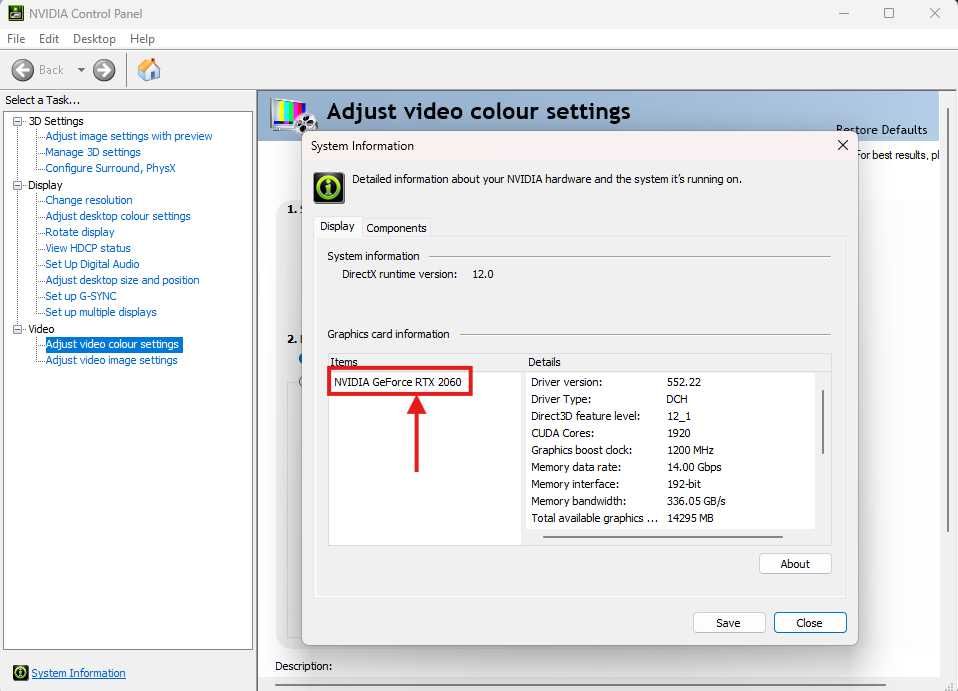Image resolution: width=958 pixels, height=691 pixels.
Task: Open Configure Surround, PhysX
Action: (111, 168)
